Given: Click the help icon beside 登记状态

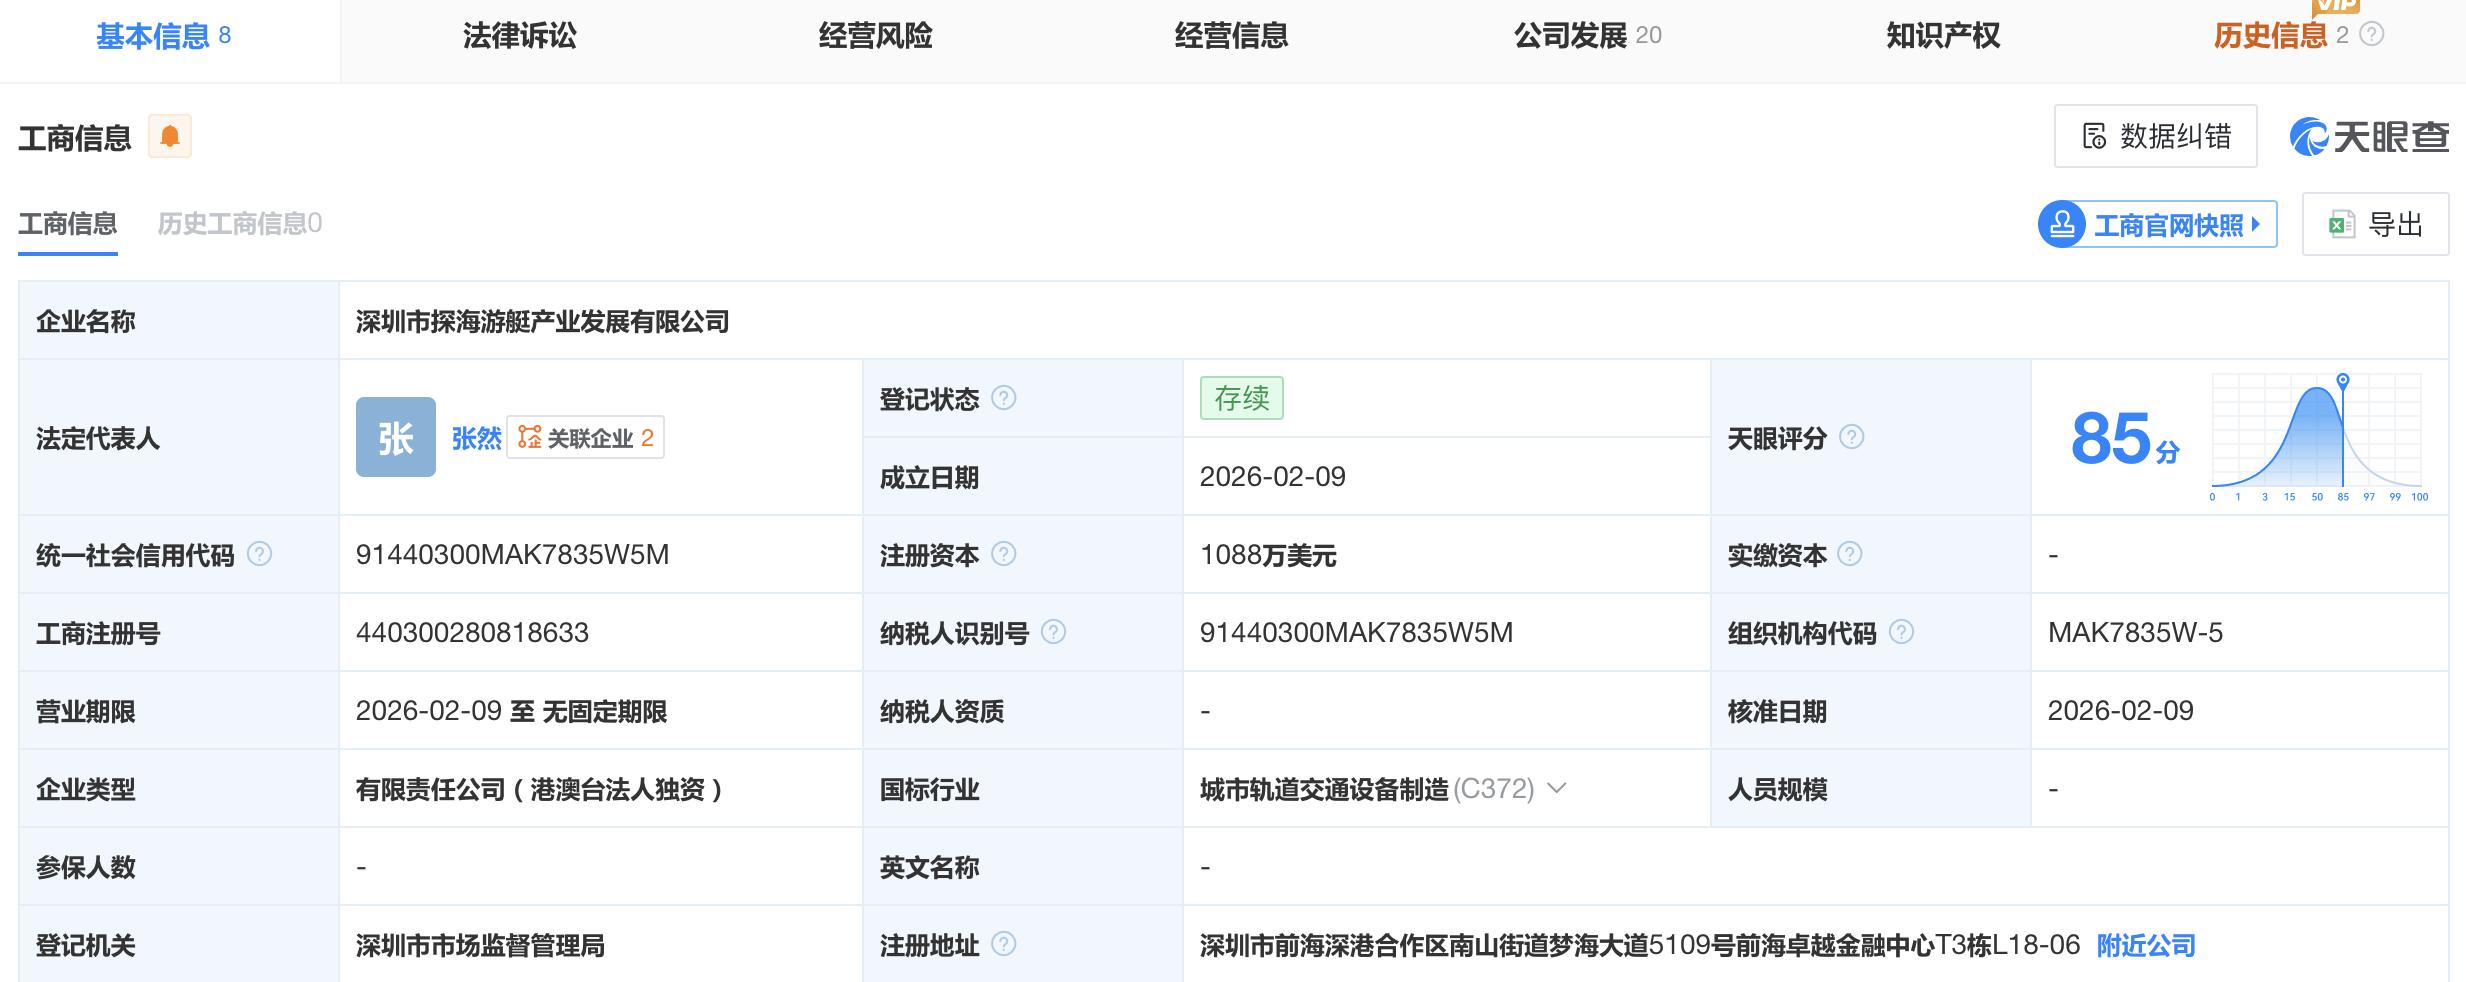Looking at the screenshot, I should 1003,398.
